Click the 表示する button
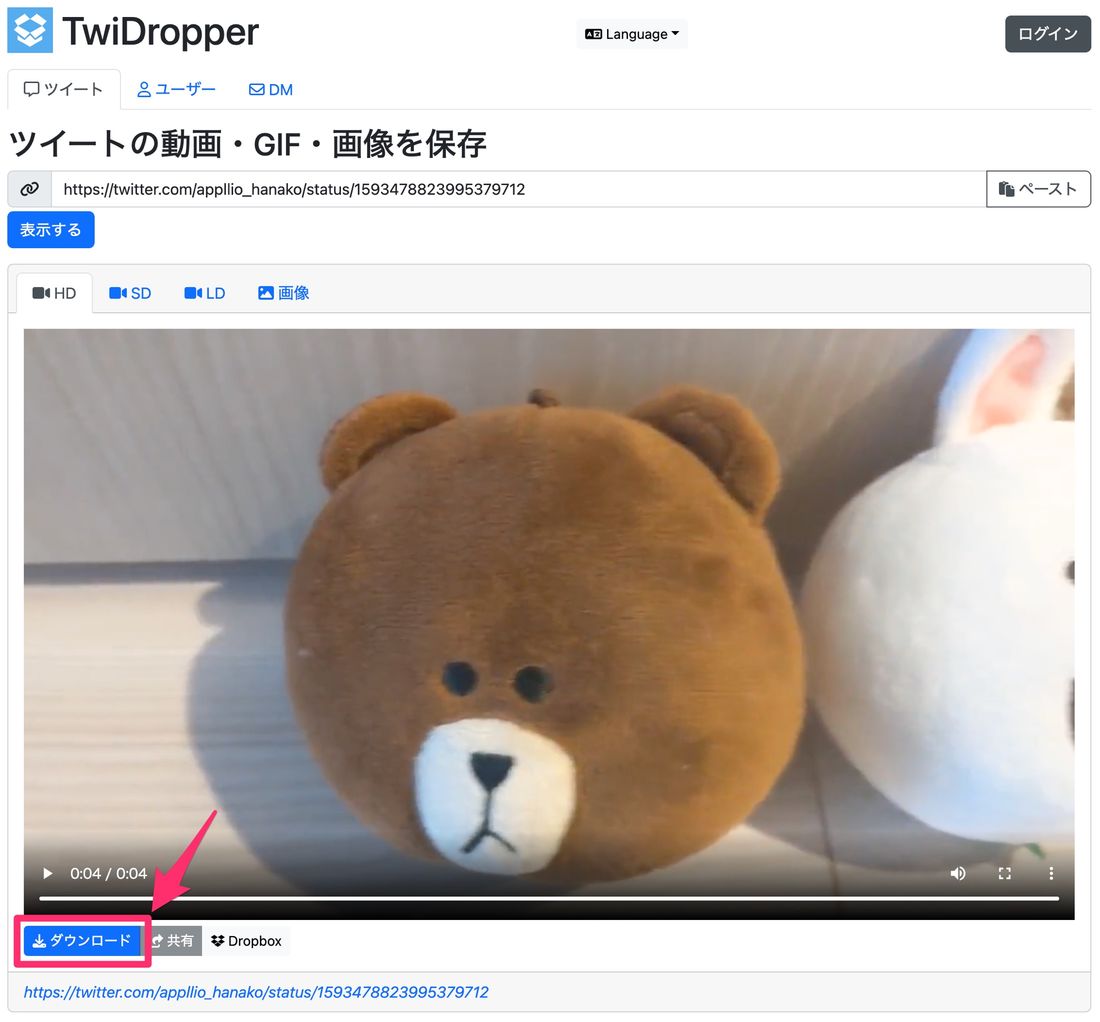Screen dimensions: 1100x1022 coord(51,229)
